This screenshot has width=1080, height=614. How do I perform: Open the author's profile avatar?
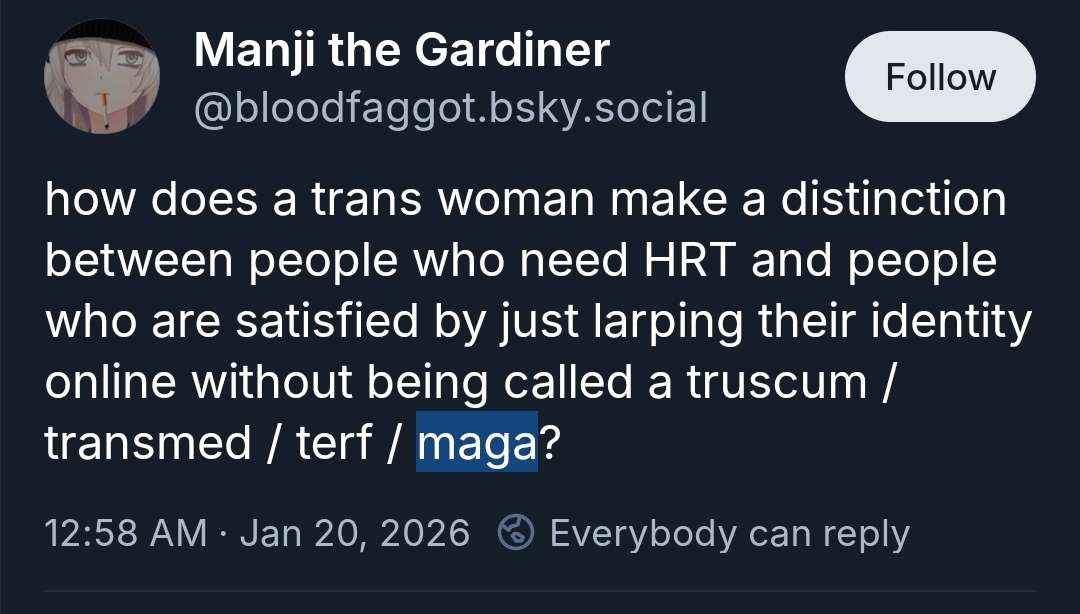coord(101,77)
